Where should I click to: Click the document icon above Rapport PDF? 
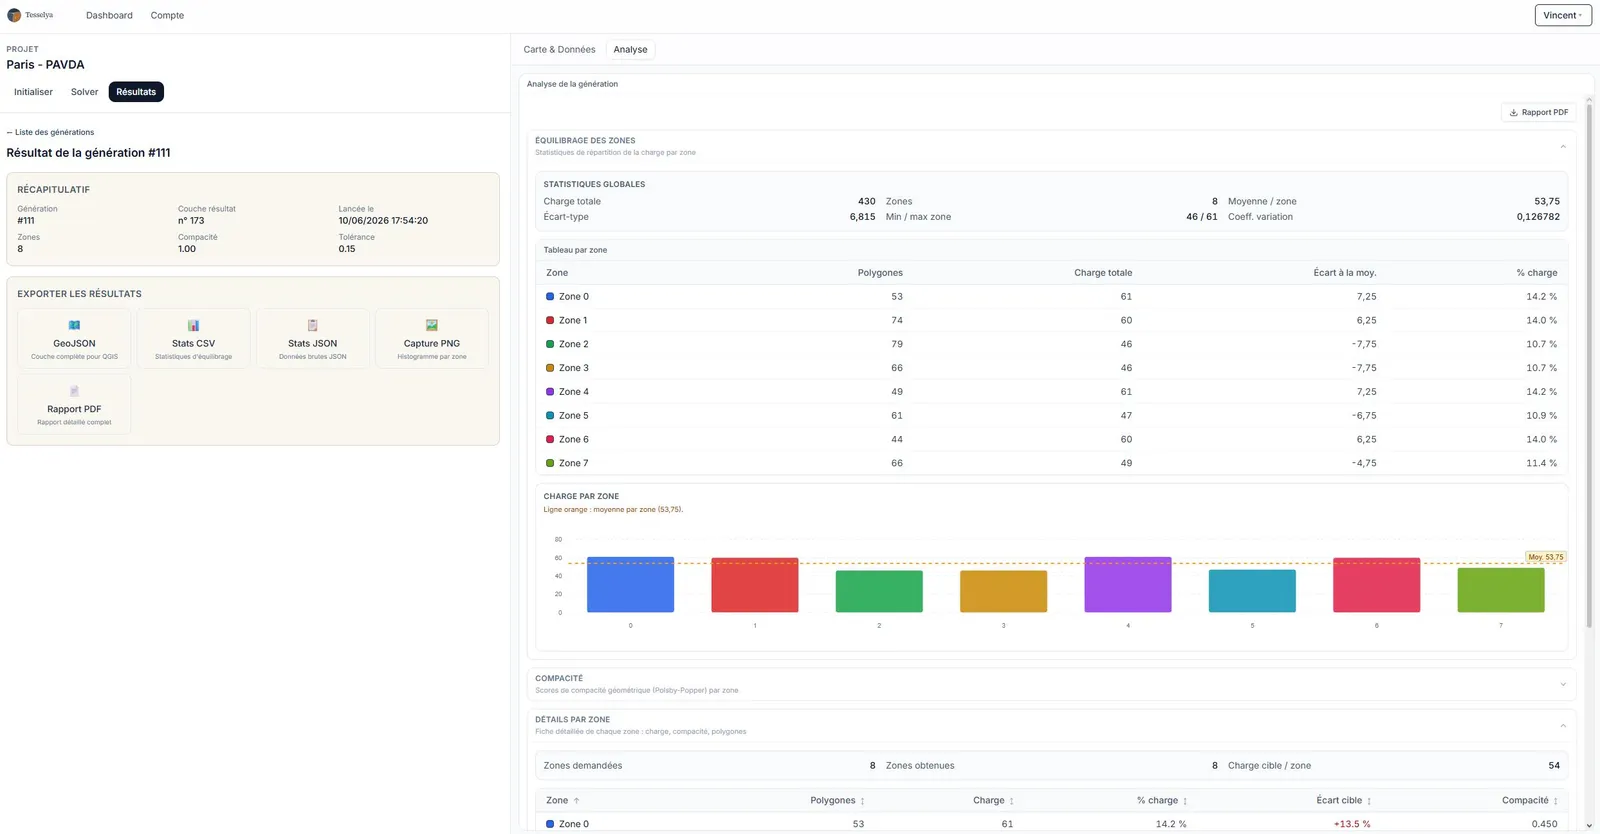(x=74, y=391)
